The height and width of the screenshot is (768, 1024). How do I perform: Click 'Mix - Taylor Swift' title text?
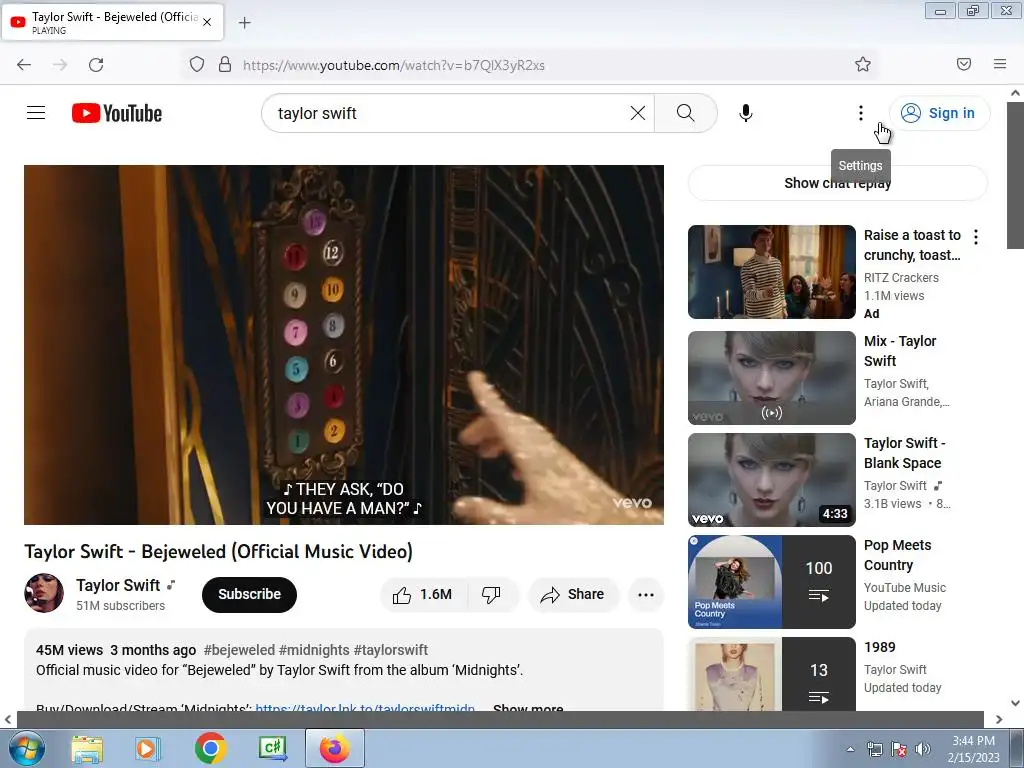click(x=900, y=351)
